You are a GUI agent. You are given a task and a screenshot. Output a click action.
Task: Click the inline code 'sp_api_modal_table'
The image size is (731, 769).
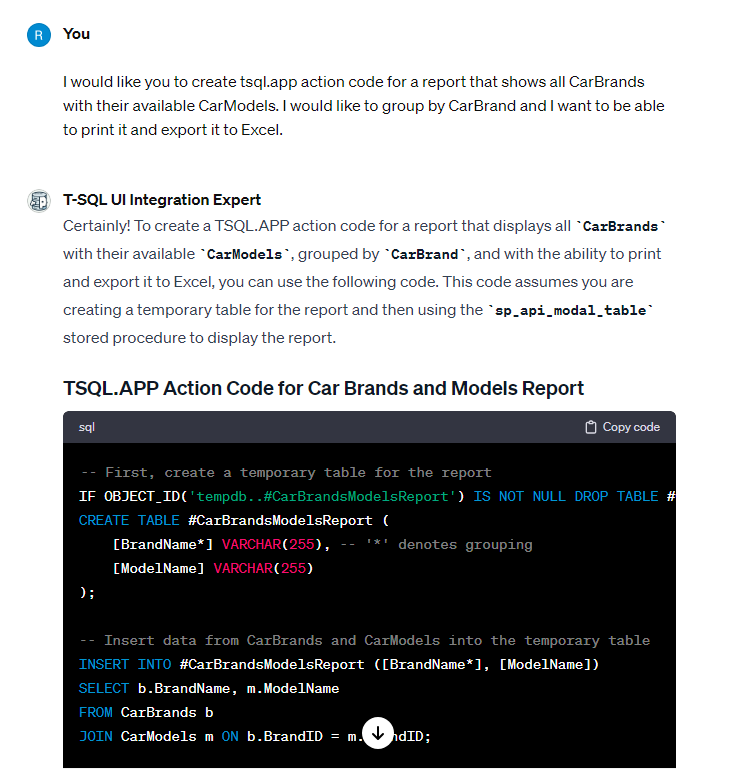click(x=570, y=310)
